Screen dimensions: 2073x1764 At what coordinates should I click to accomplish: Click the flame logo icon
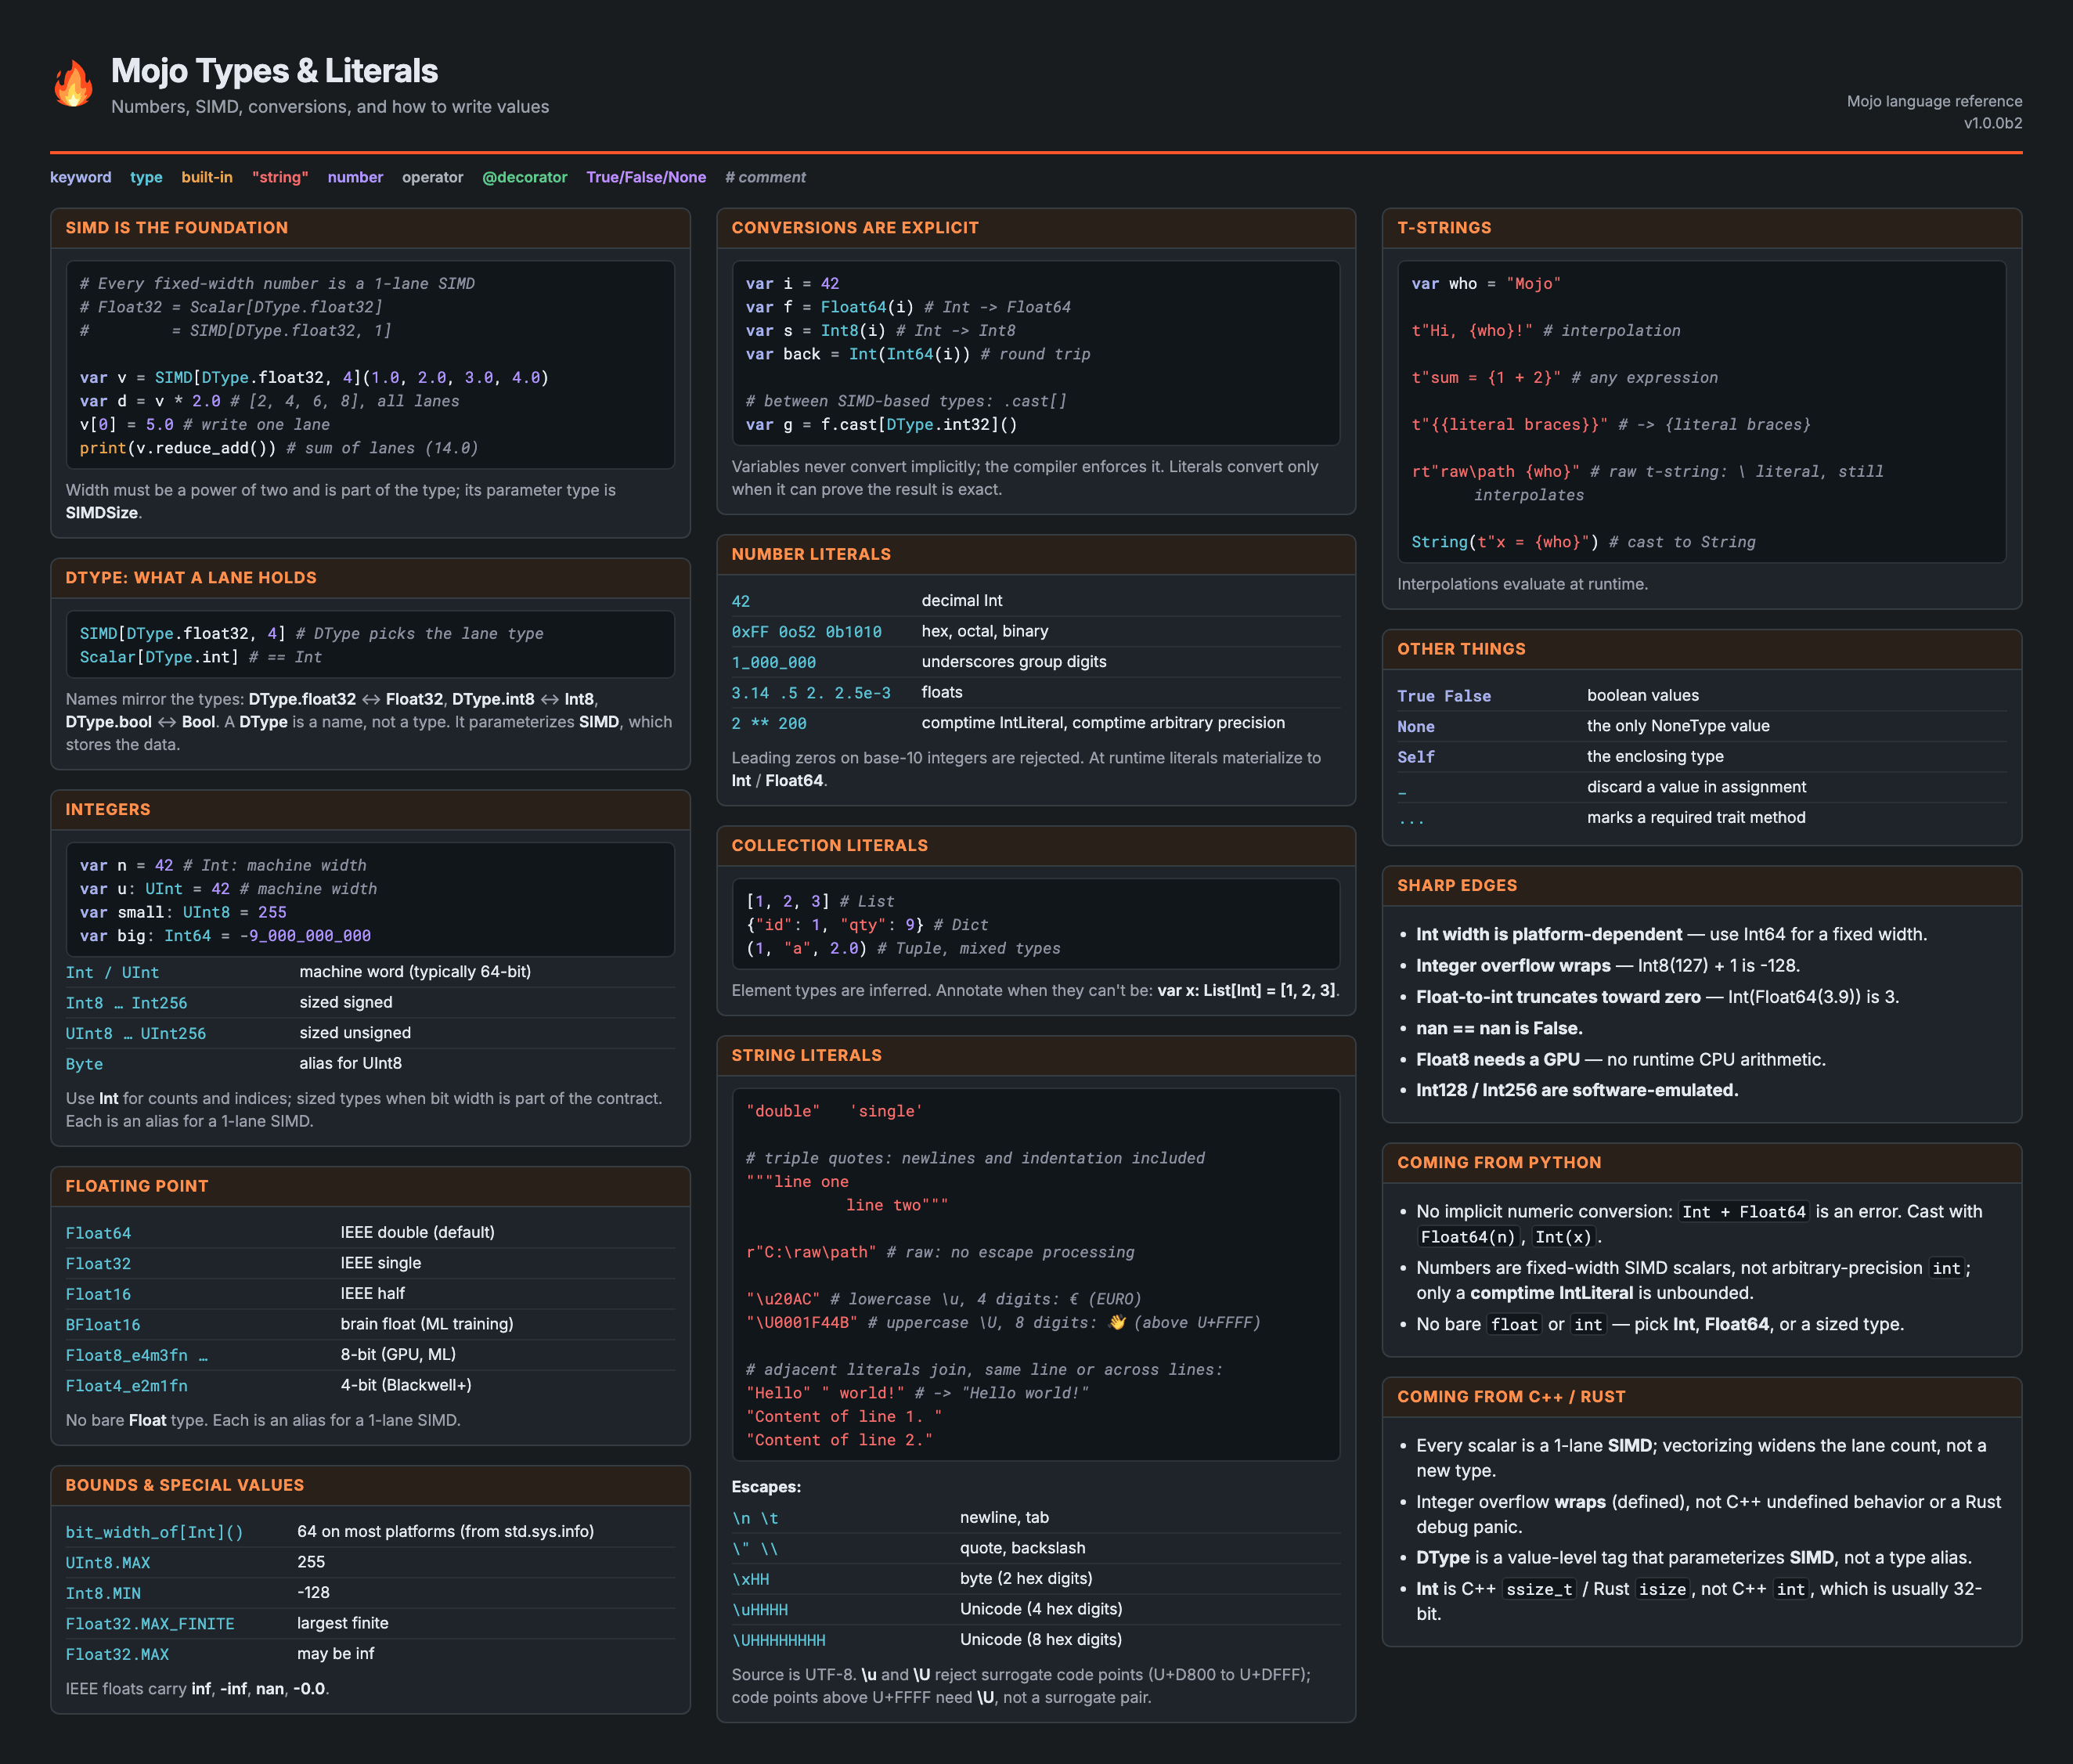point(73,83)
